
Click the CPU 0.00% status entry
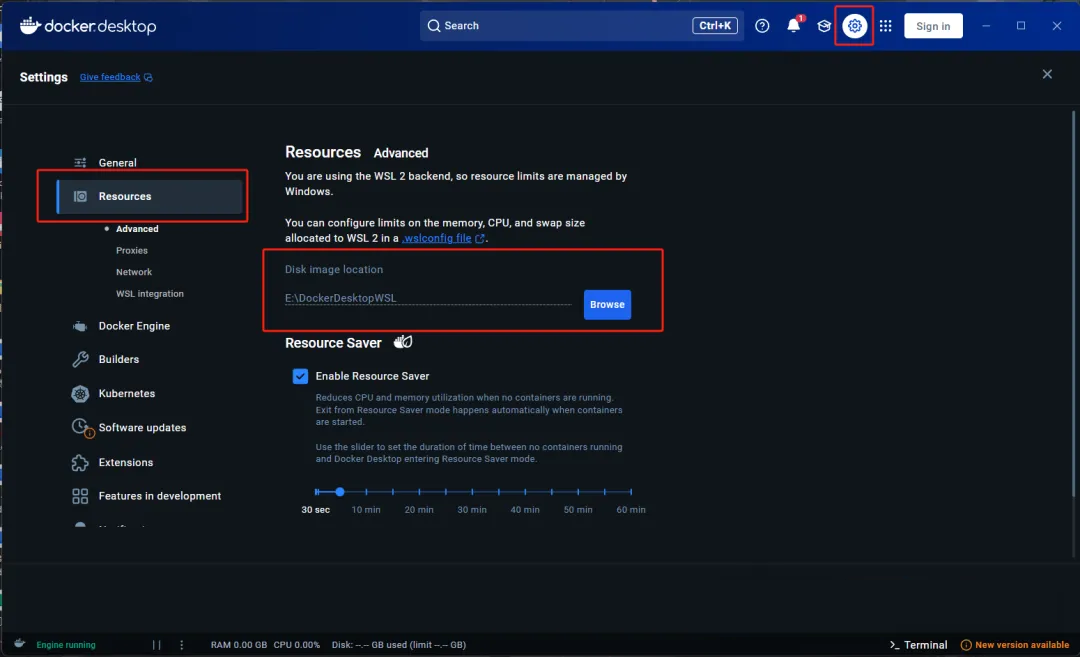click(x=297, y=645)
